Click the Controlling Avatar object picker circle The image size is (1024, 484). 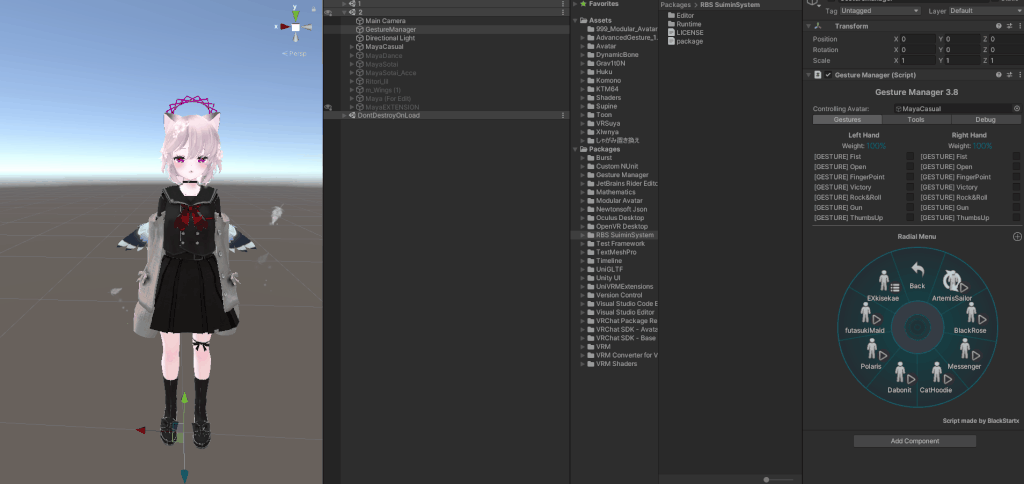coord(1017,108)
